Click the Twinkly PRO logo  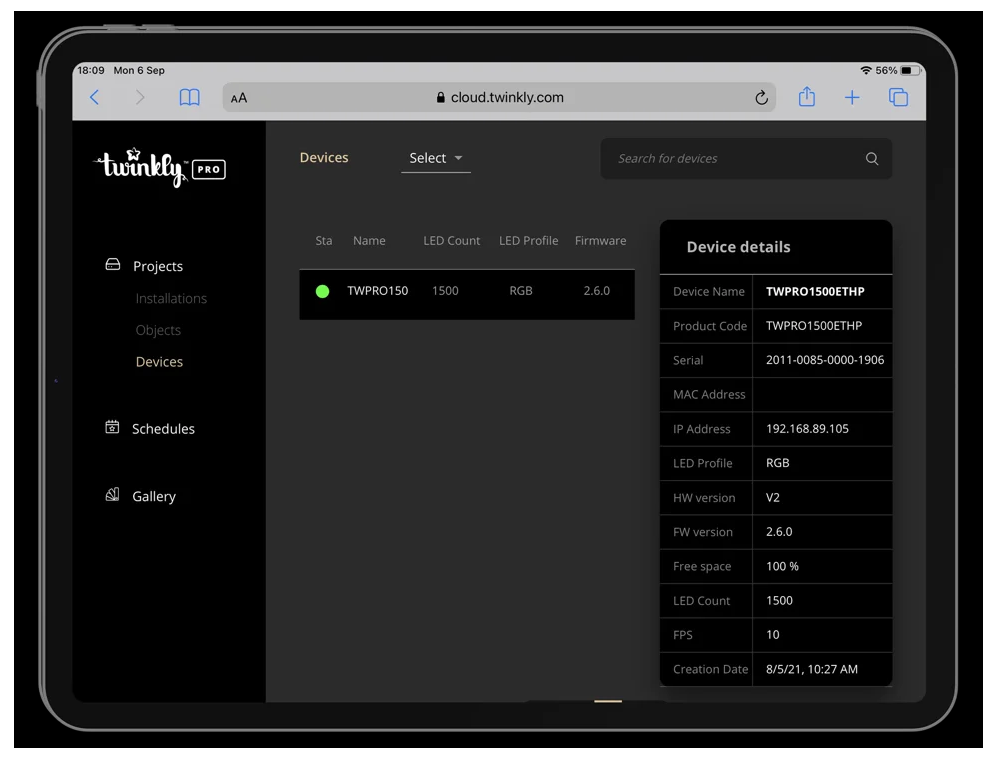[x=160, y=167]
